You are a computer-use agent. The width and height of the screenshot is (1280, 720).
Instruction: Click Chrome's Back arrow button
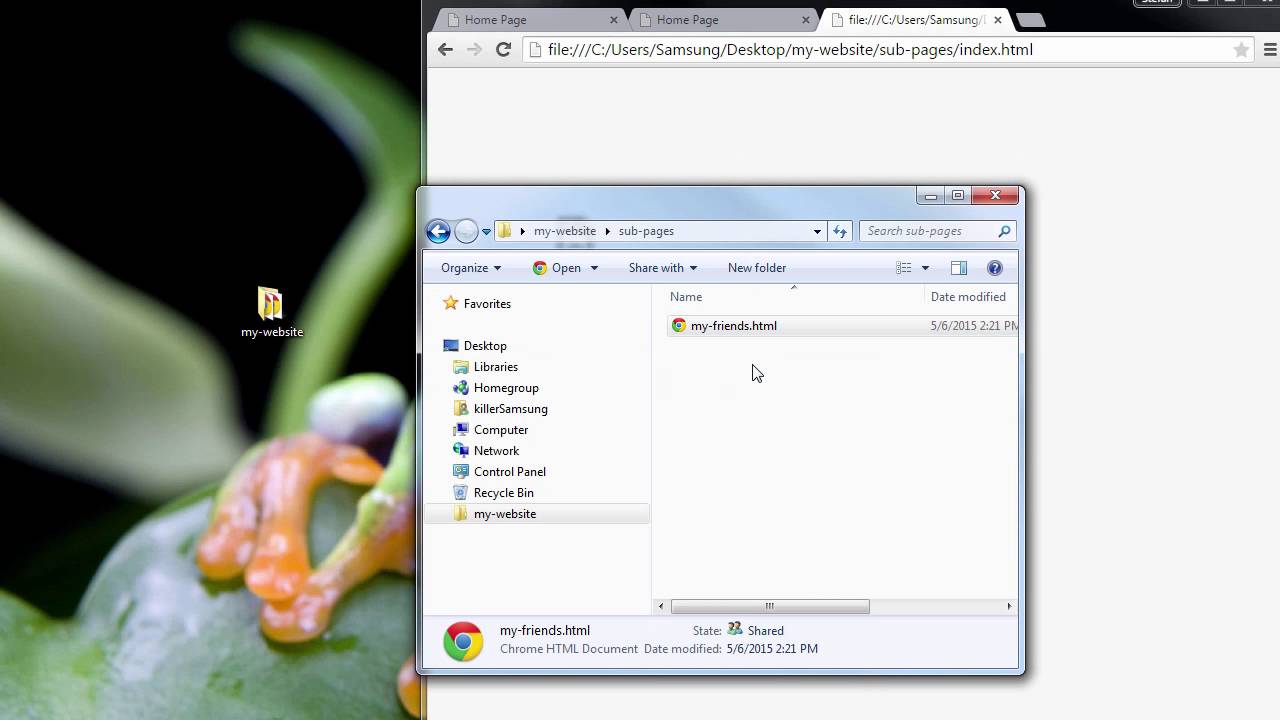[446, 49]
